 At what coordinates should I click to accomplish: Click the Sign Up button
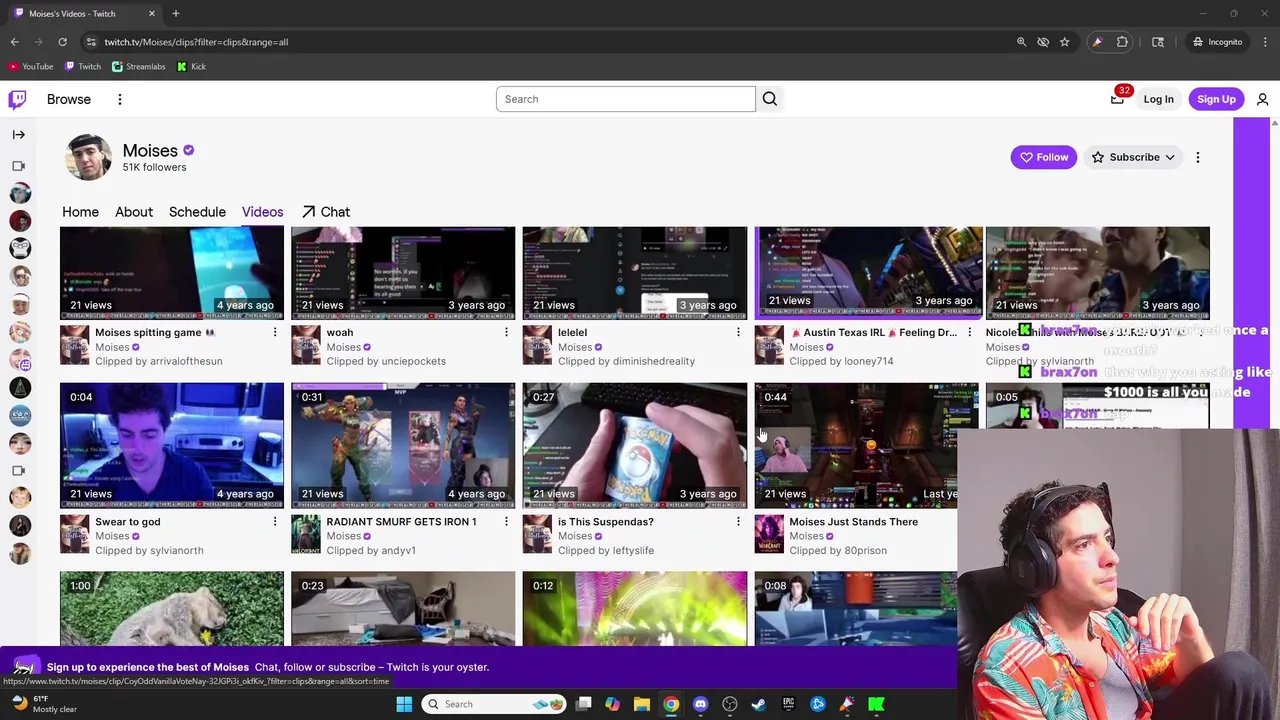point(1216,99)
